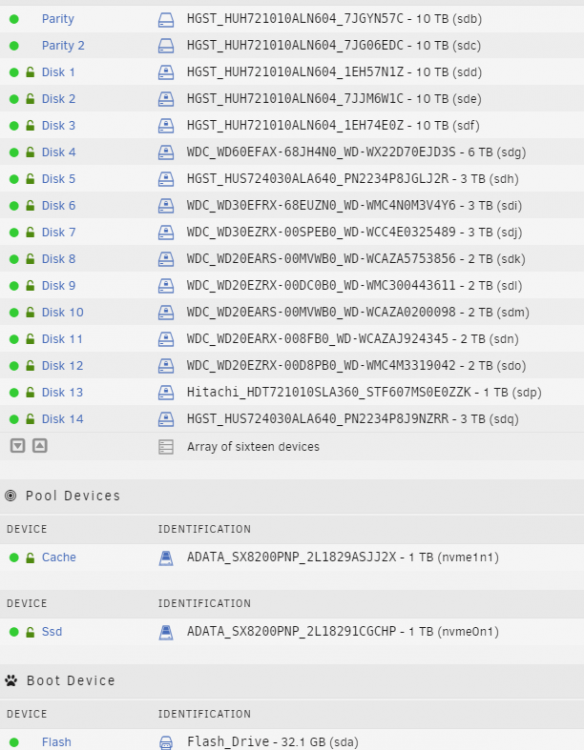This screenshot has height=750, width=584.
Task: Click the green lock on Cache
Action: (x=30, y=558)
